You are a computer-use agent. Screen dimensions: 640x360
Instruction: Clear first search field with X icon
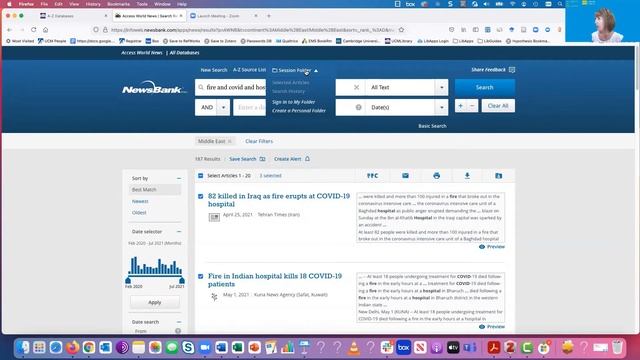(356, 87)
